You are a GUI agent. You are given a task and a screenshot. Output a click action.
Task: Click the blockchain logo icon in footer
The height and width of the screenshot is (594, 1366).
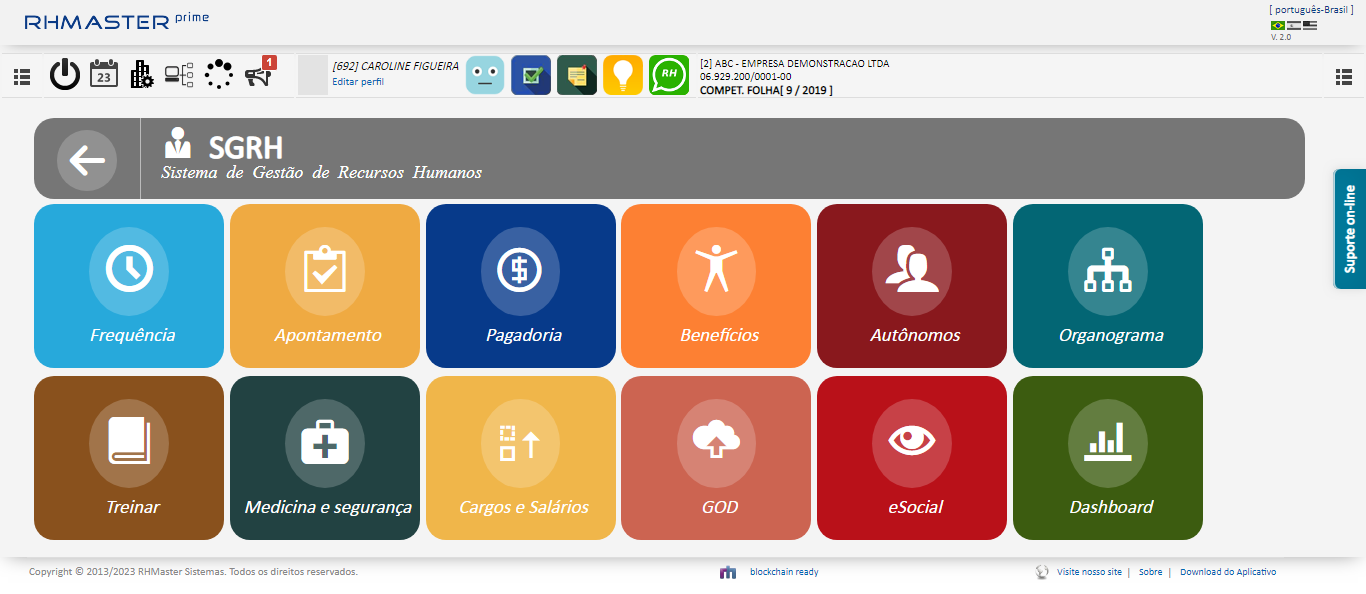(x=728, y=572)
